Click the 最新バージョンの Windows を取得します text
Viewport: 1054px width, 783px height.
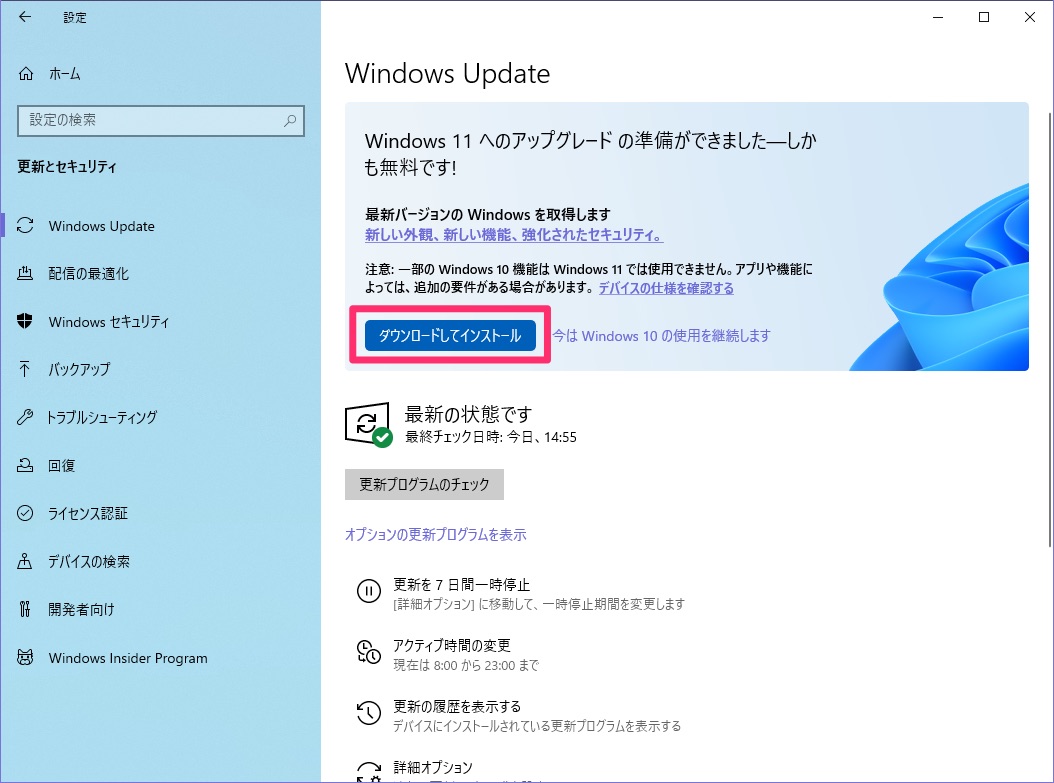point(488,214)
